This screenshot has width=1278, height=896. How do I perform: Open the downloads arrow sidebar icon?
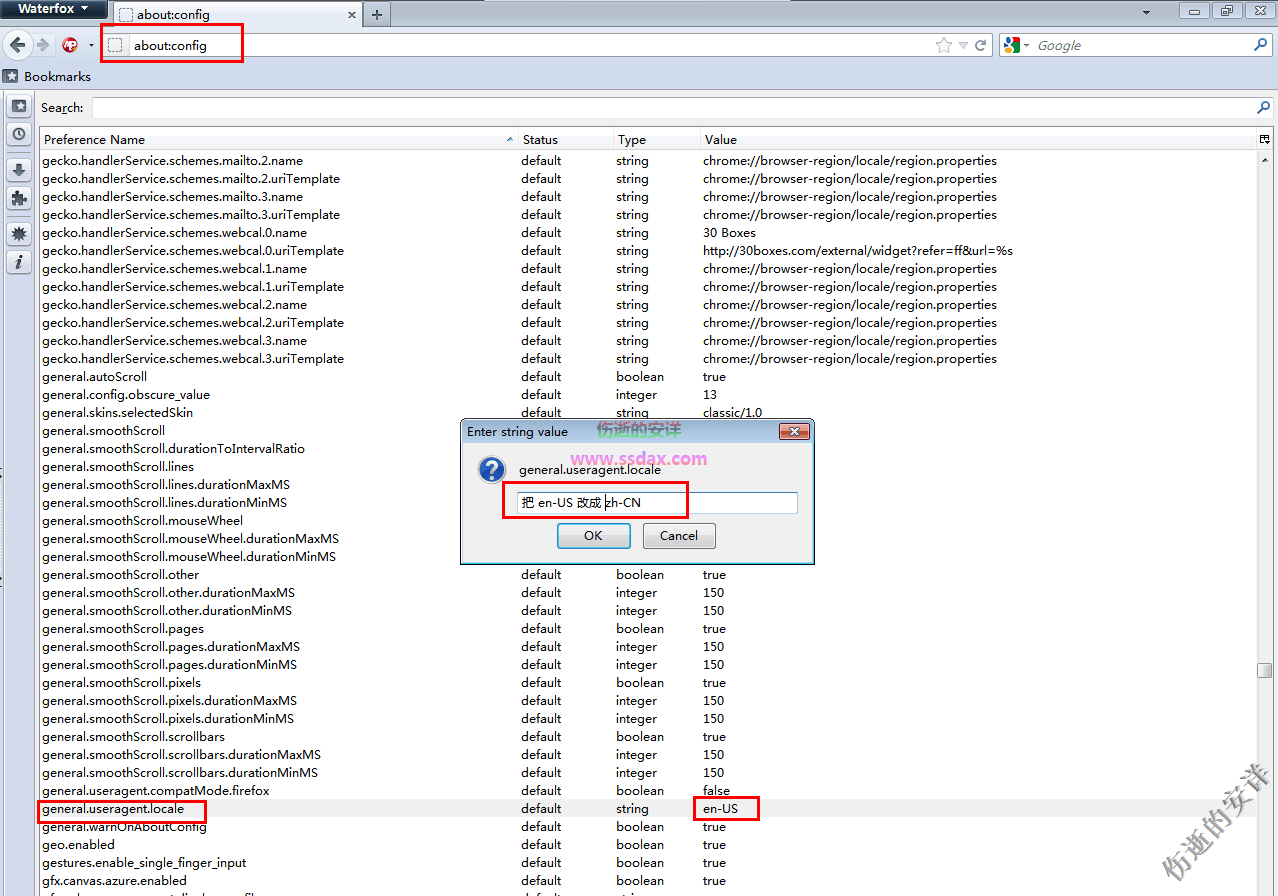tap(19, 170)
